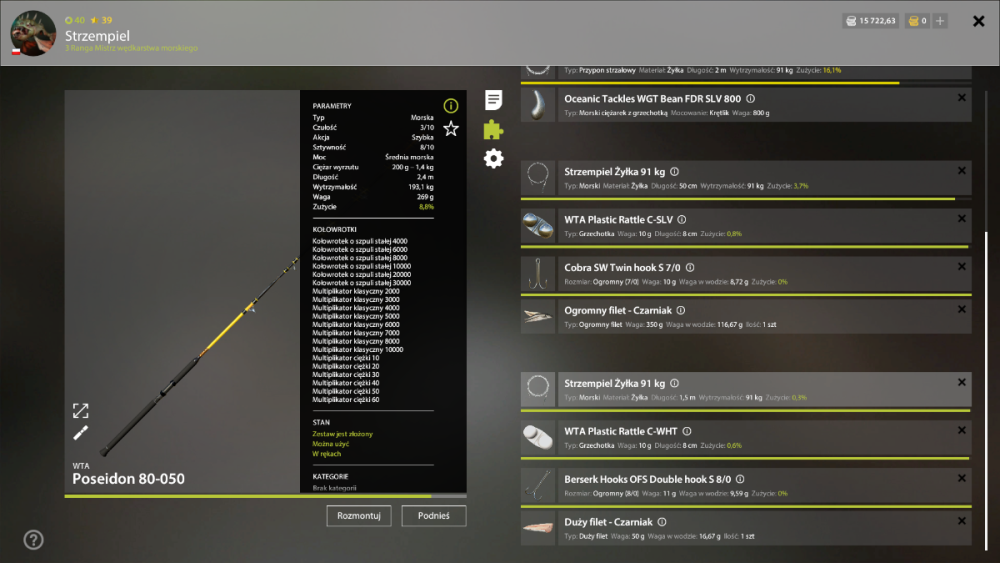Select the highlighted Strzempiel Żyłka 91 kg 1,5 m leader
The height and width of the screenshot is (563, 1000).
pos(746,390)
